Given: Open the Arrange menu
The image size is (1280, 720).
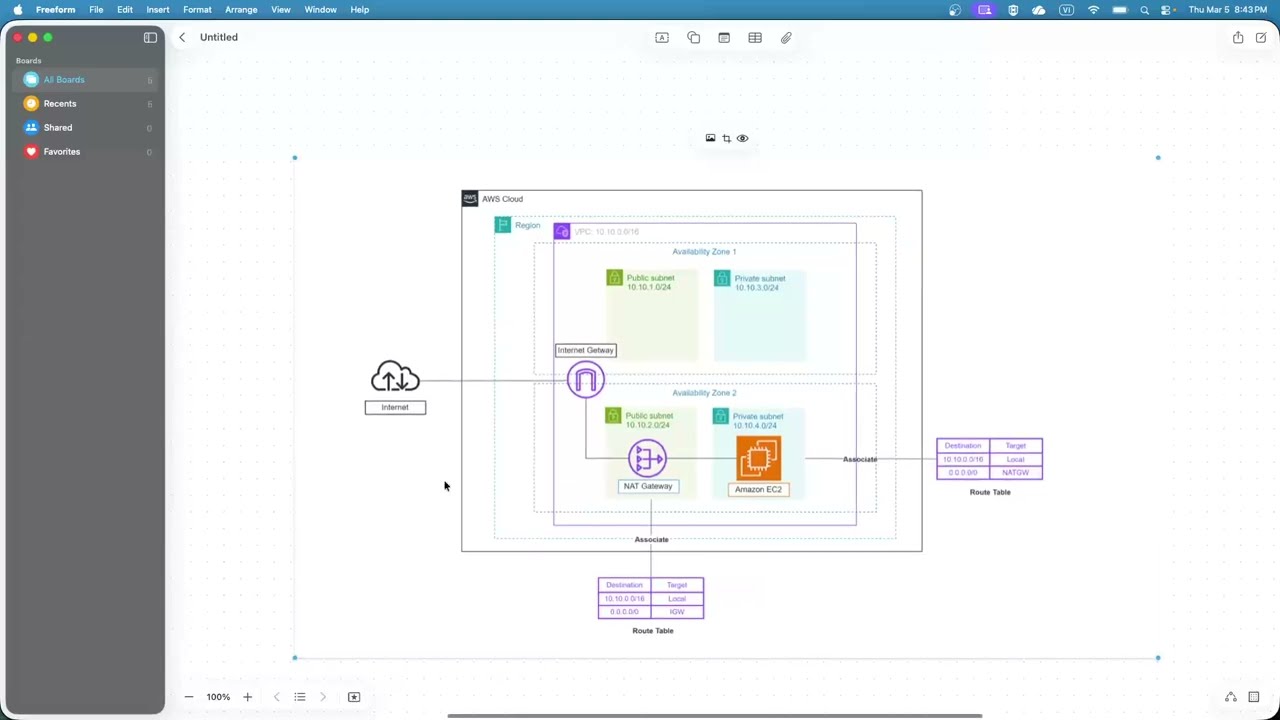Looking at the screenshot, I should [x=241, y=10].
